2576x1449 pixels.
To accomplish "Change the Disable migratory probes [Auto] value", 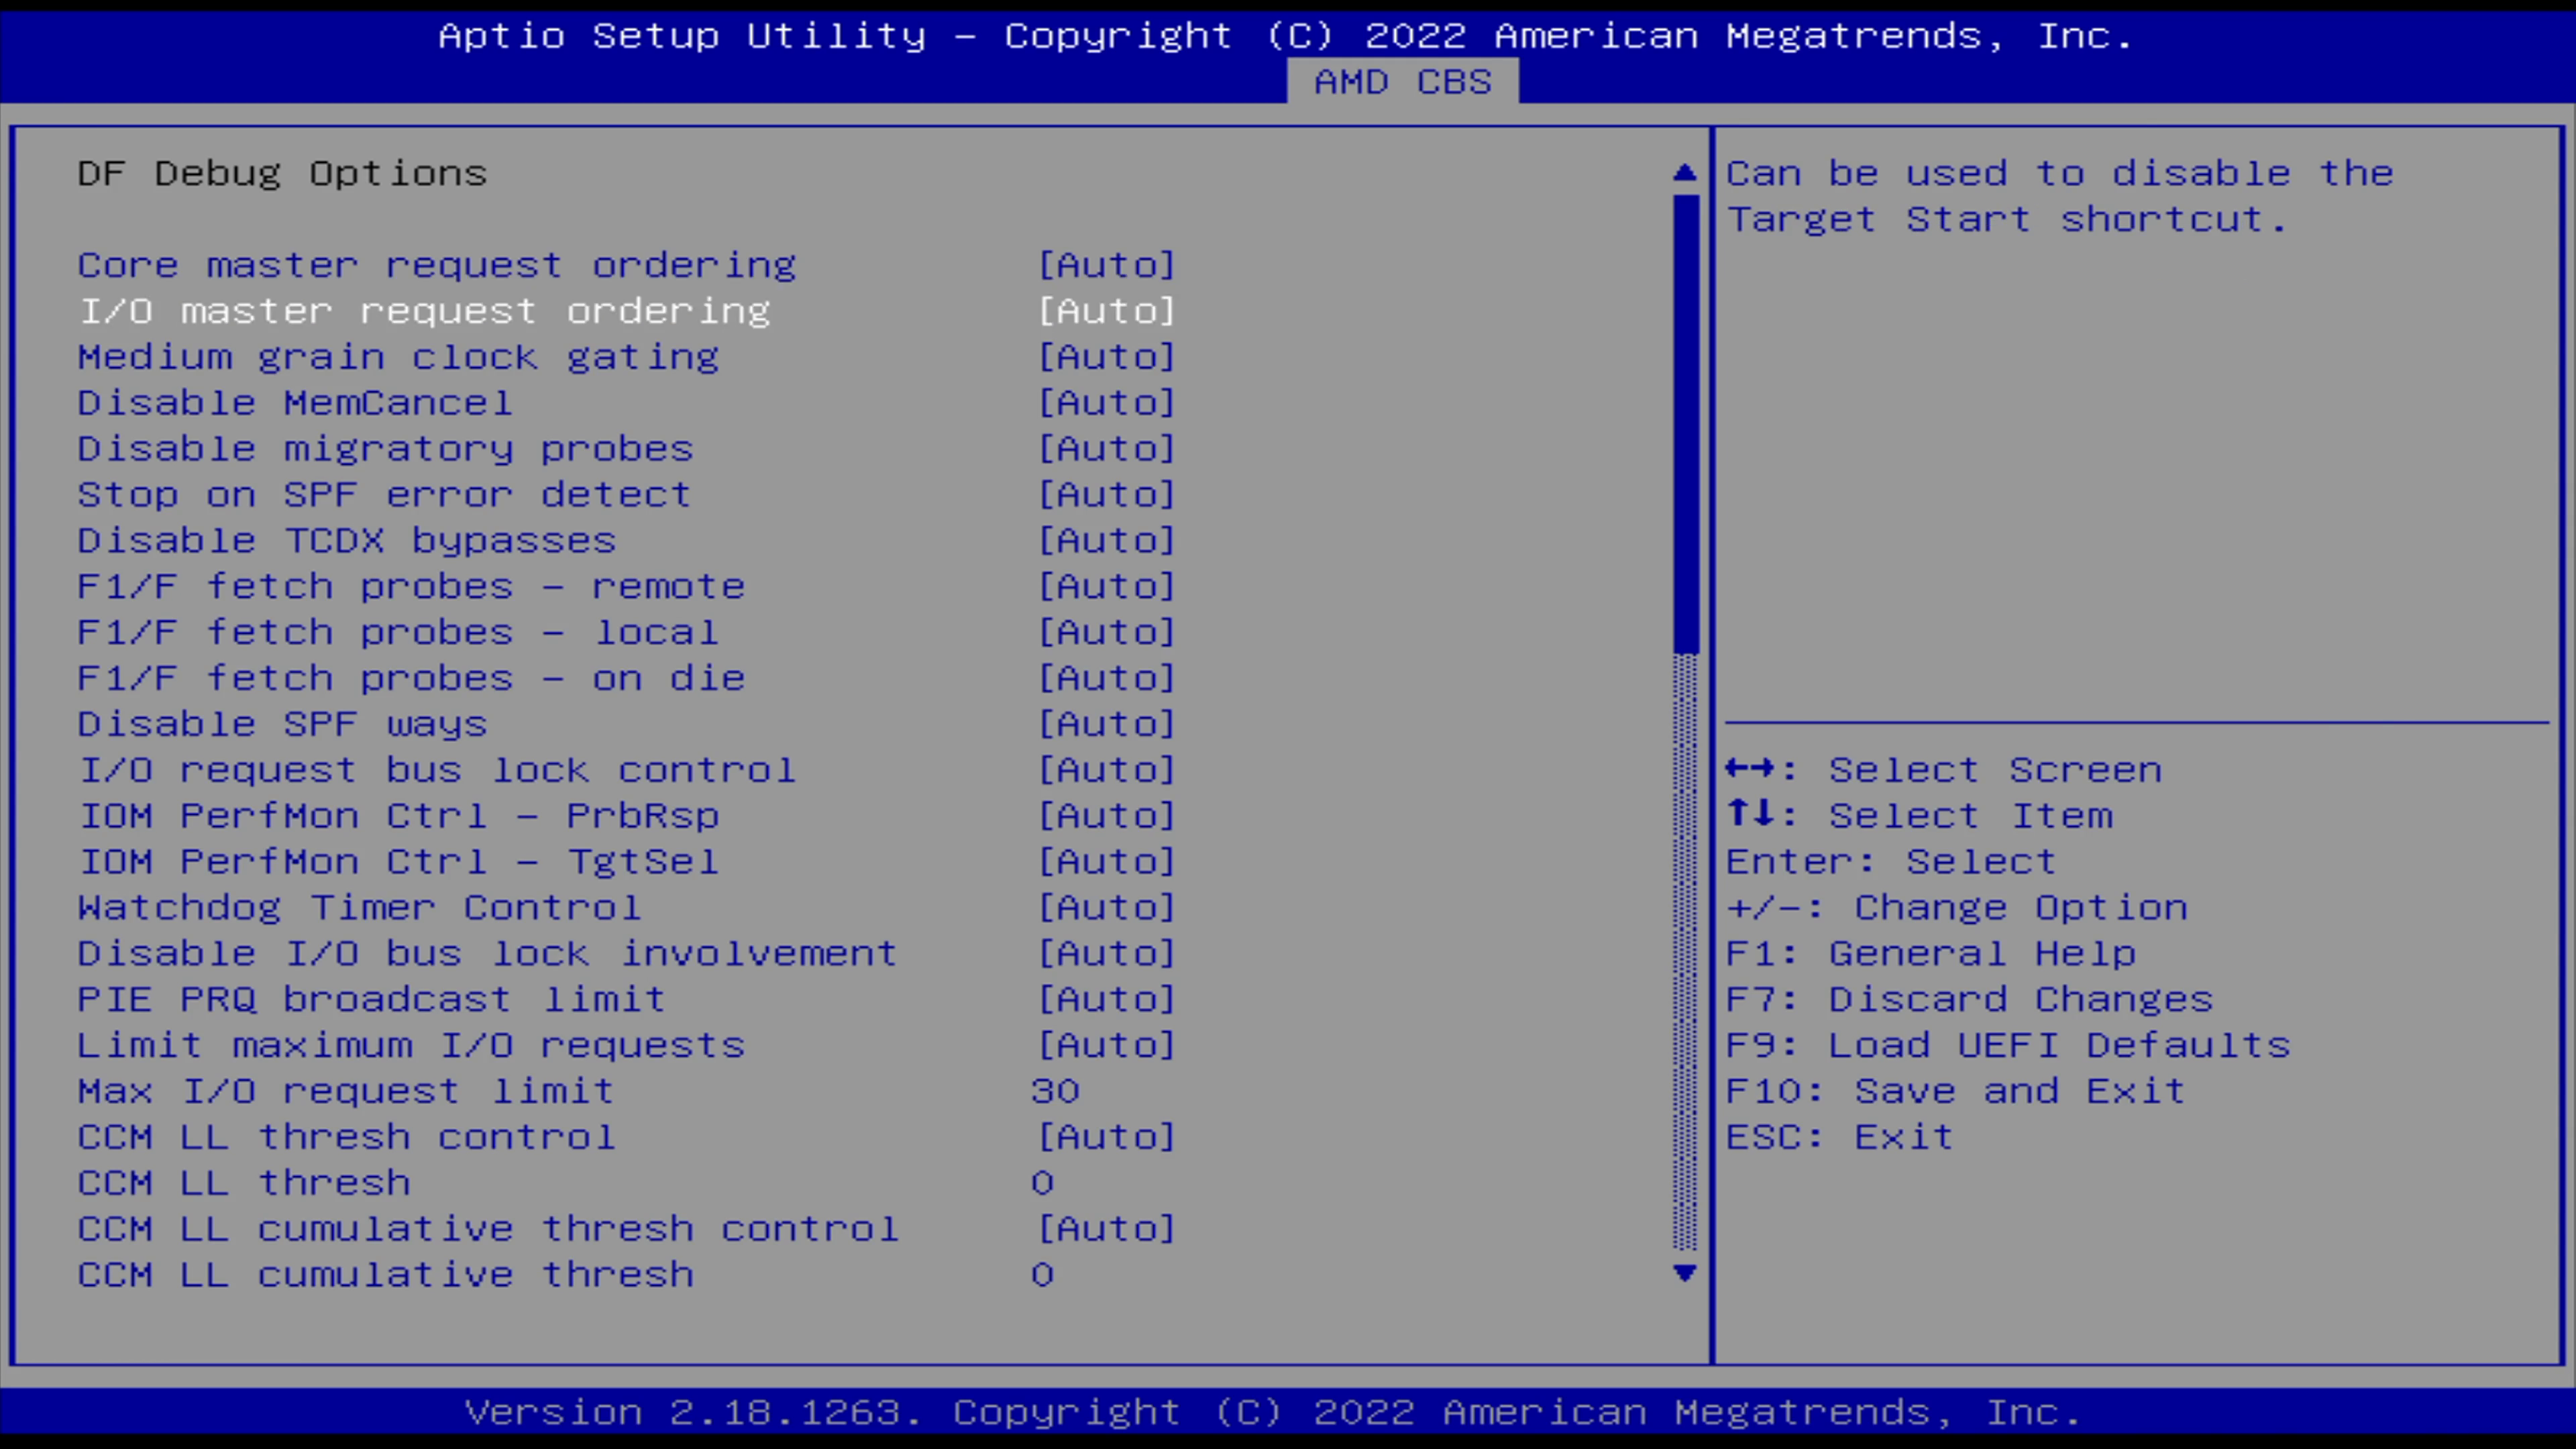I will (x=1107, y=449).
